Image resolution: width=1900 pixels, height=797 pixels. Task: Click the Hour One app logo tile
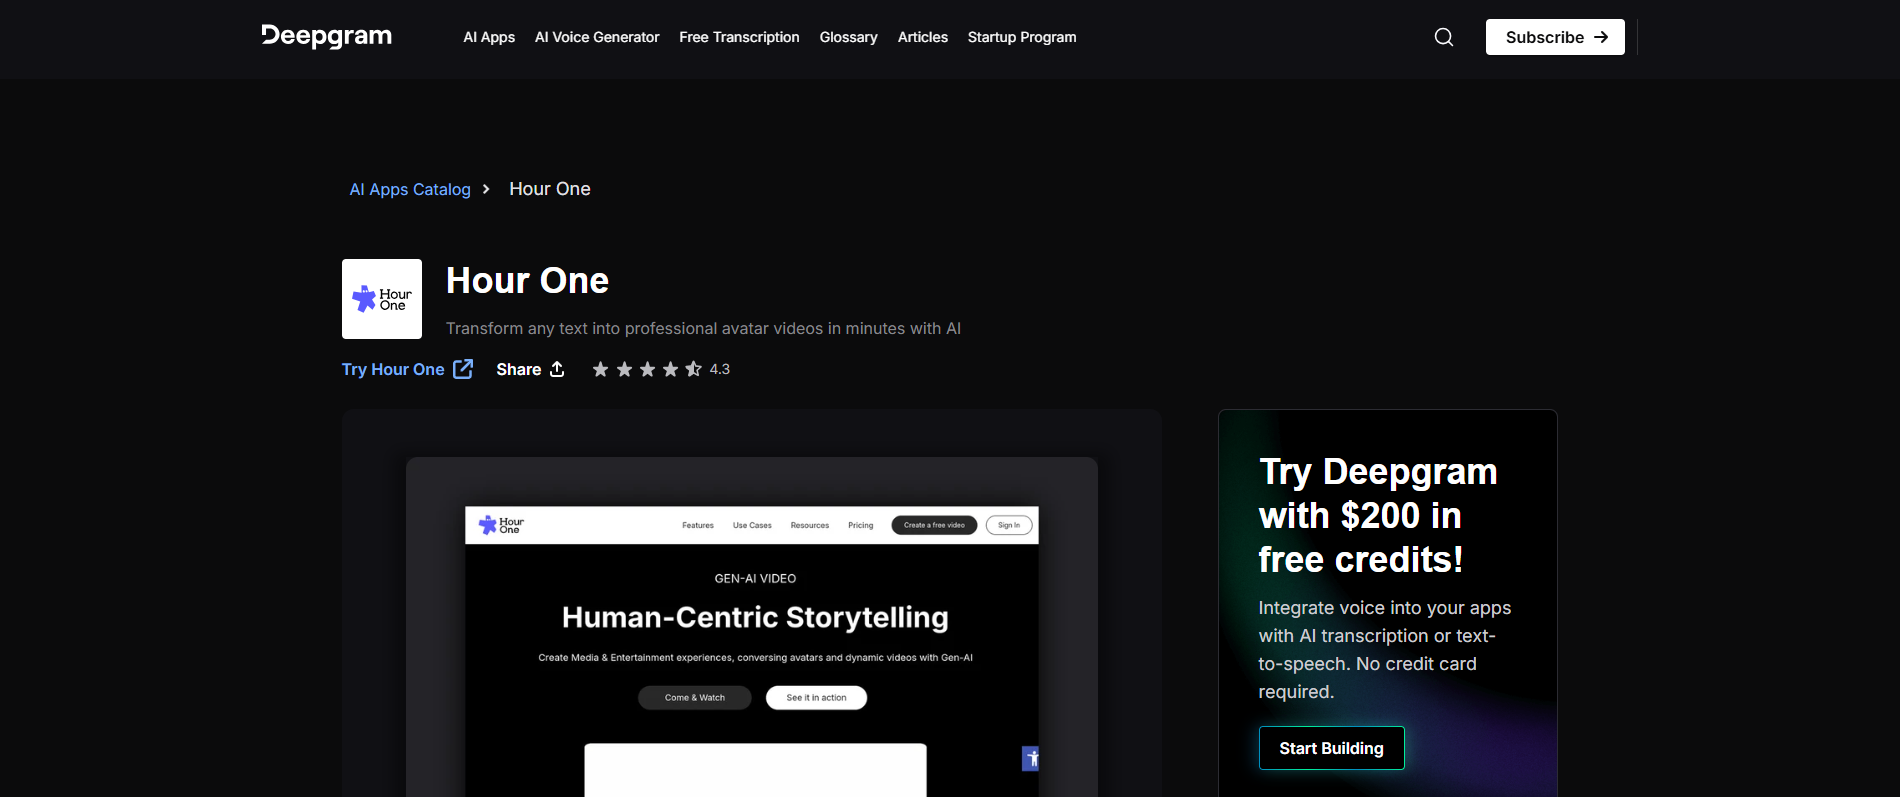[x=382, y=299]
